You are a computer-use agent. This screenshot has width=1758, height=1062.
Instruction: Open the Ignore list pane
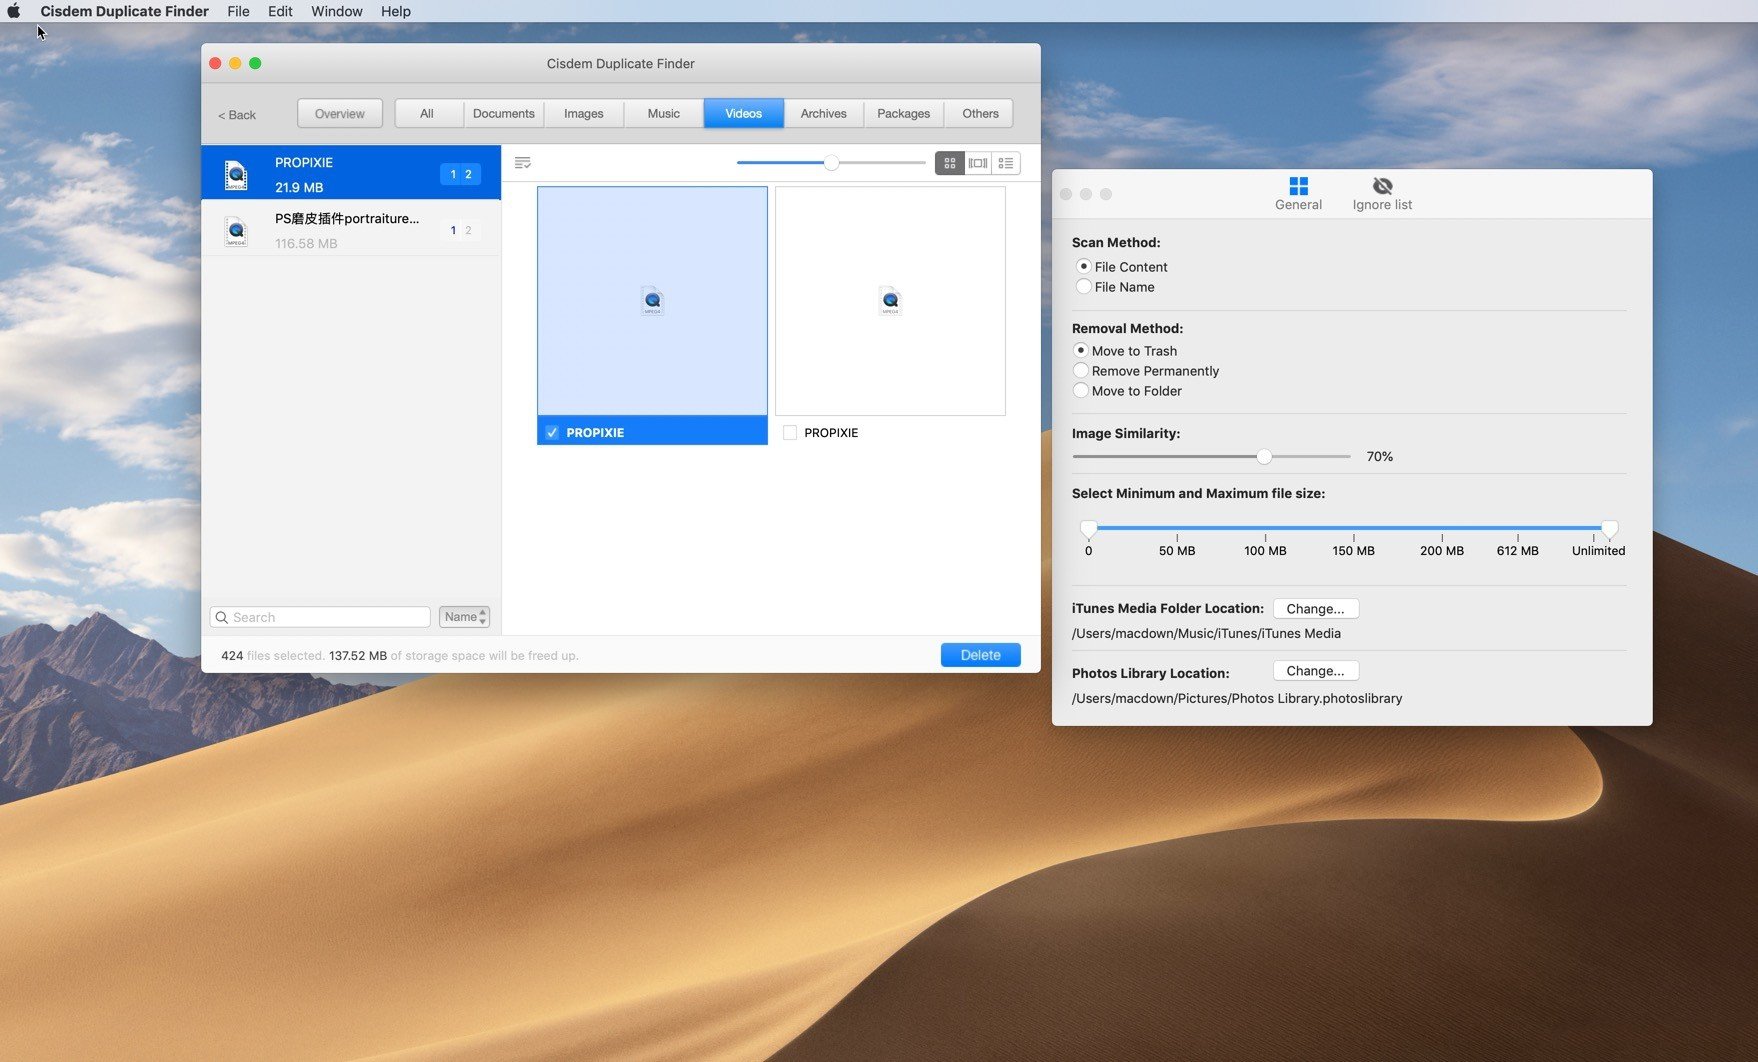pos(1382,194)
